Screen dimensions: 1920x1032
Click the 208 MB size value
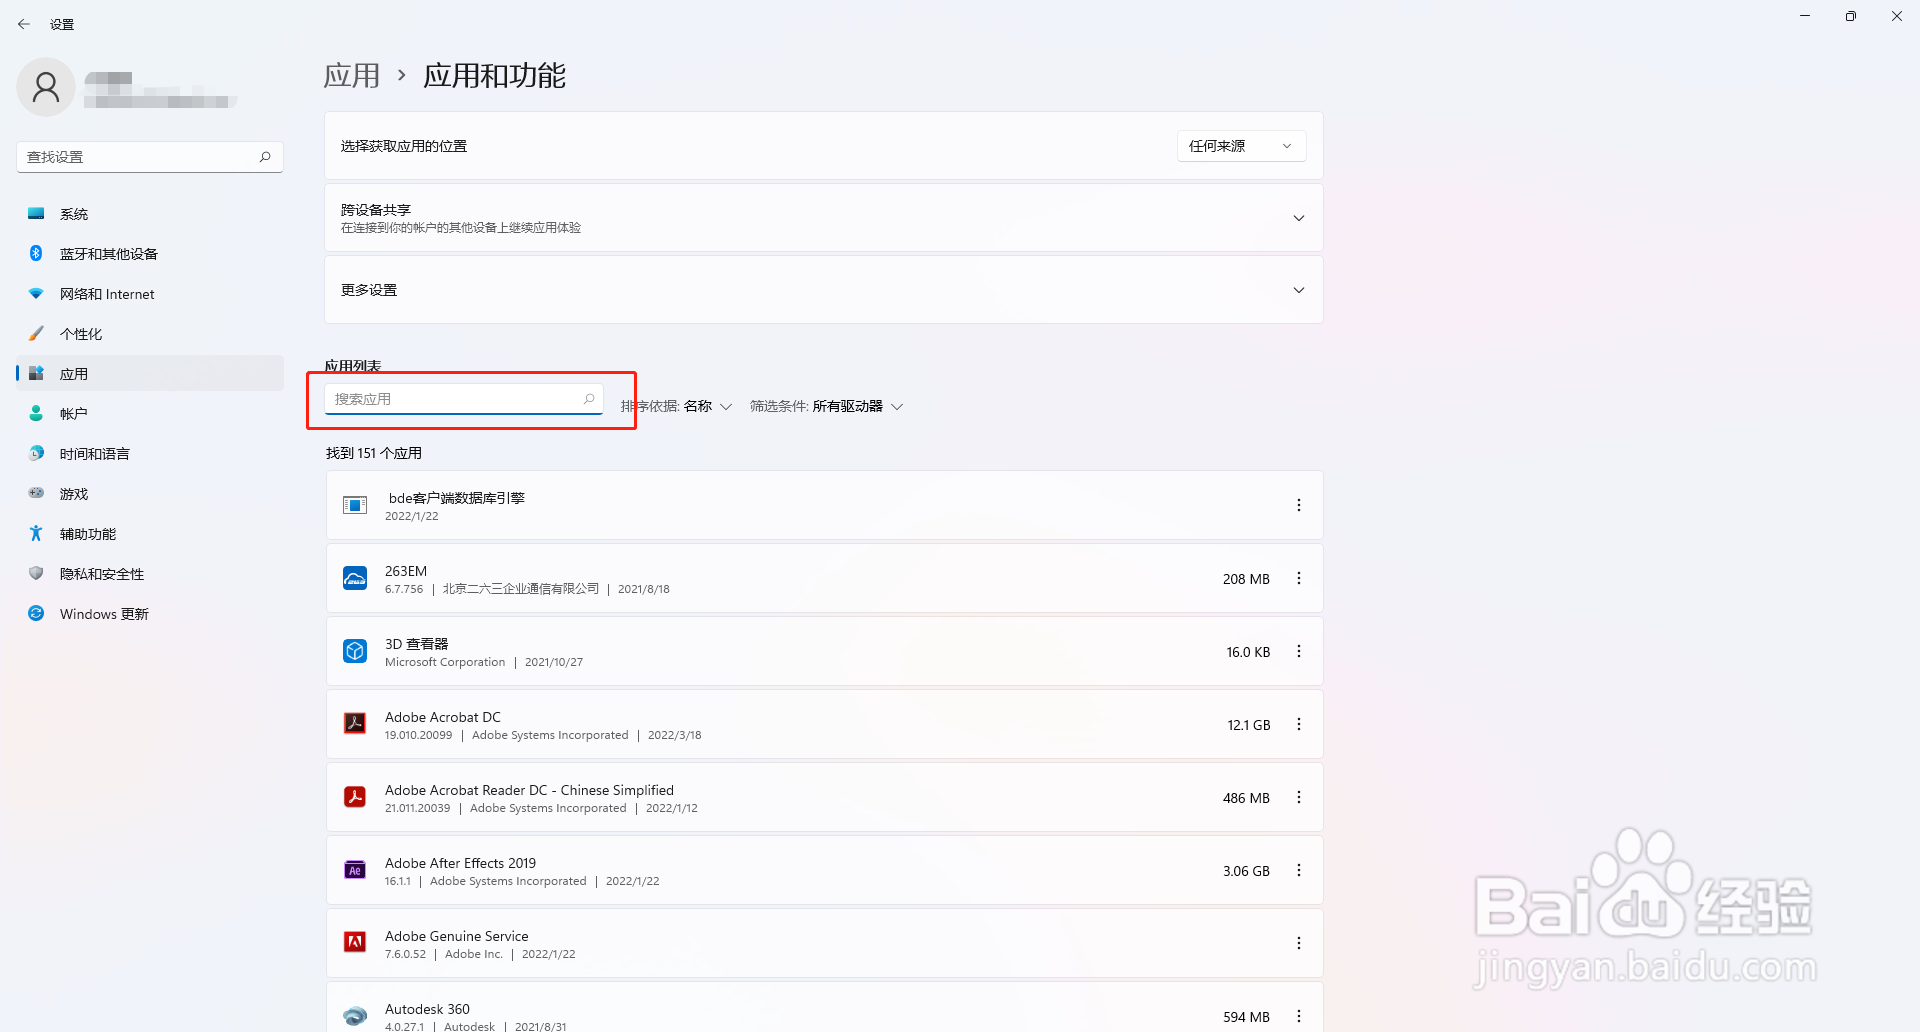pos(1246,579)
